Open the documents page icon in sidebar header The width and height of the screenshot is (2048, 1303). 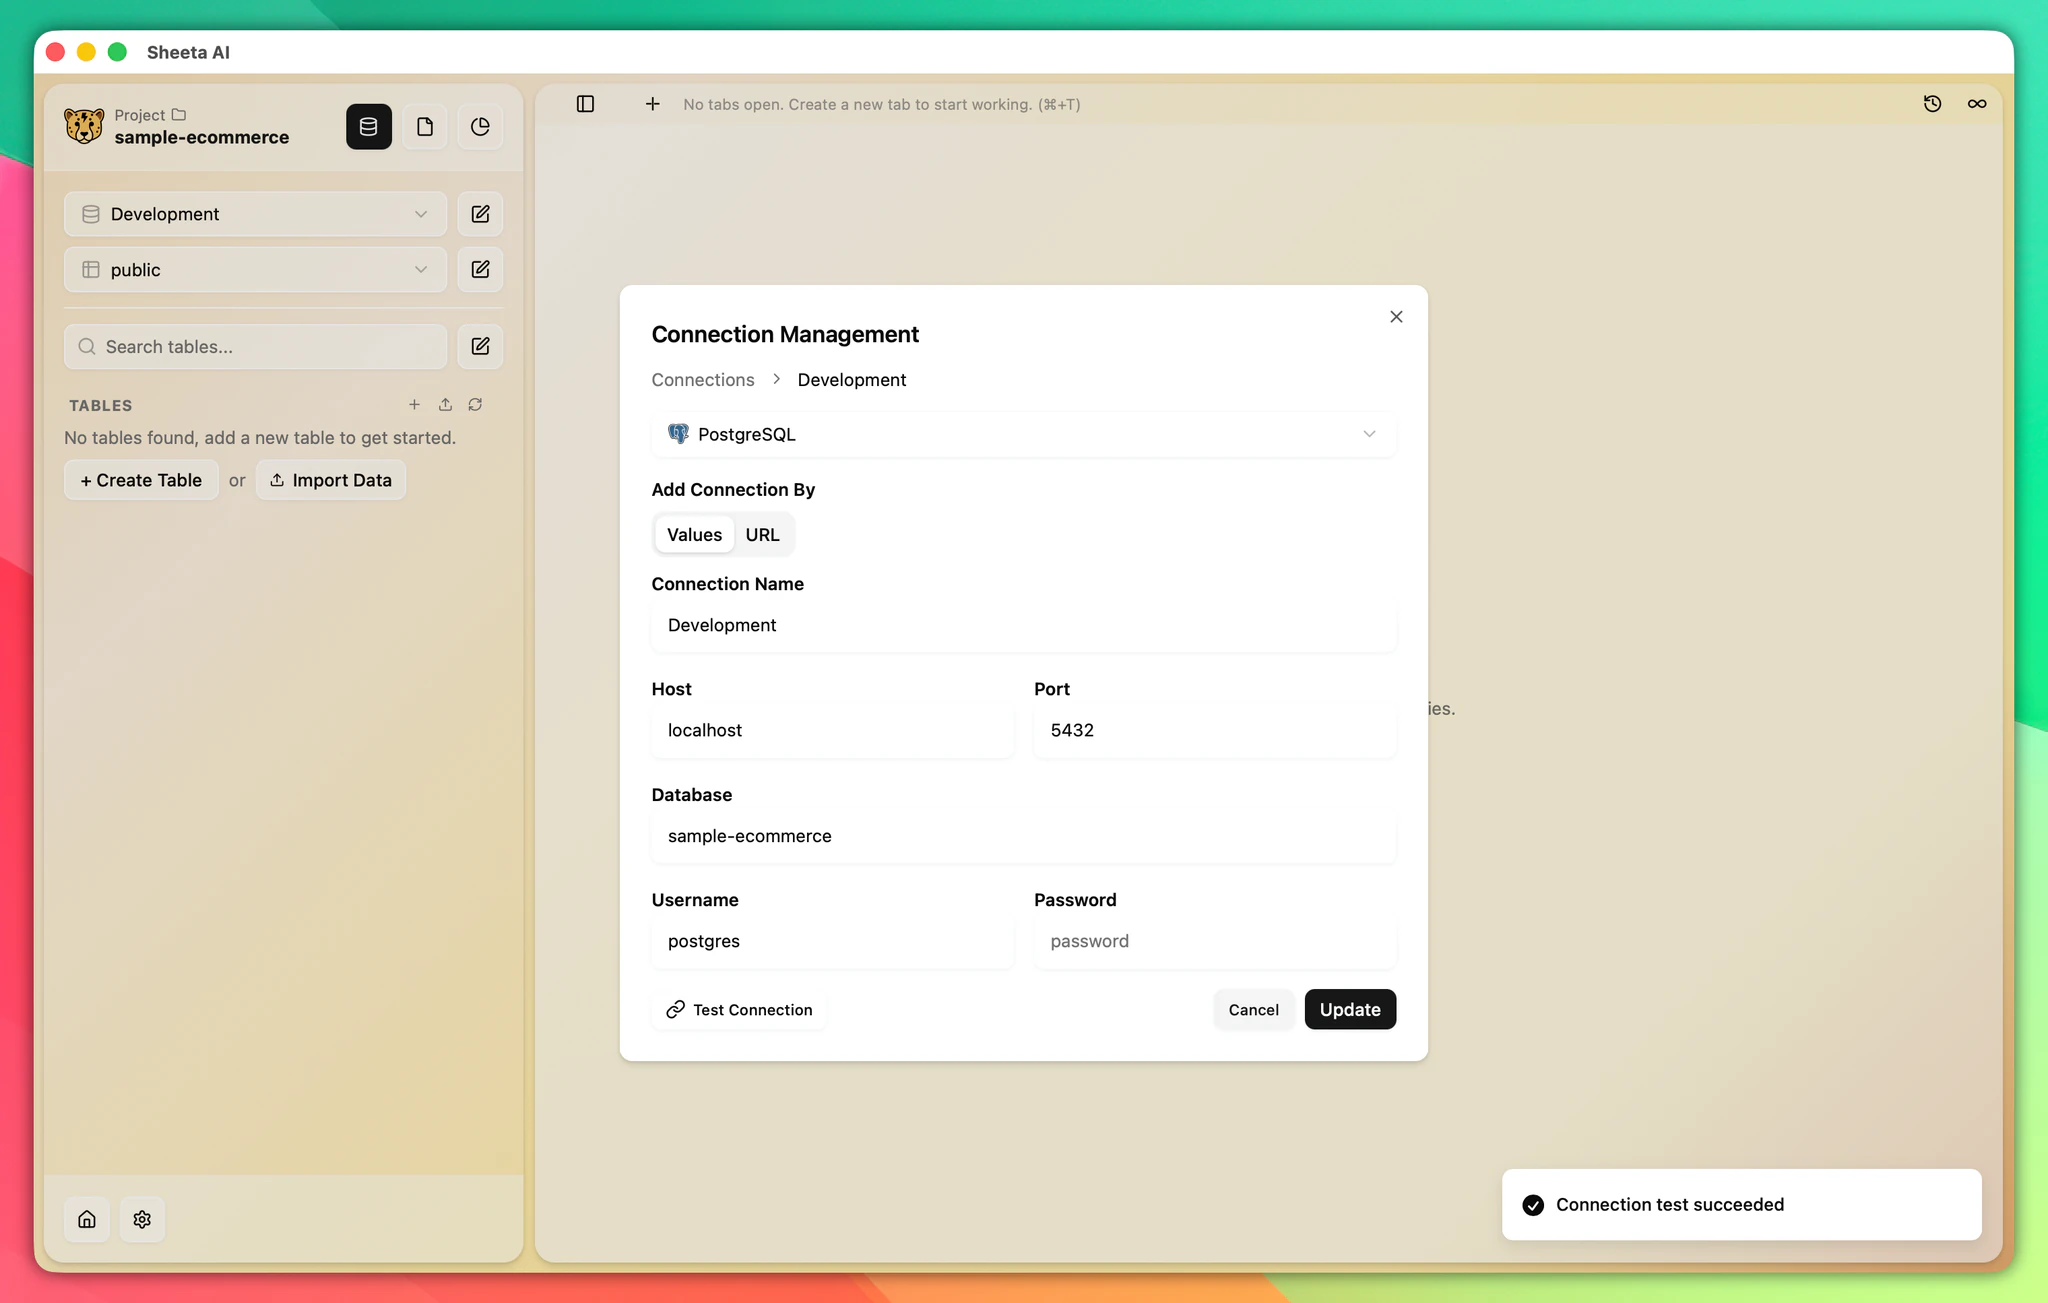pyautogui.click(x=425, y=127)
